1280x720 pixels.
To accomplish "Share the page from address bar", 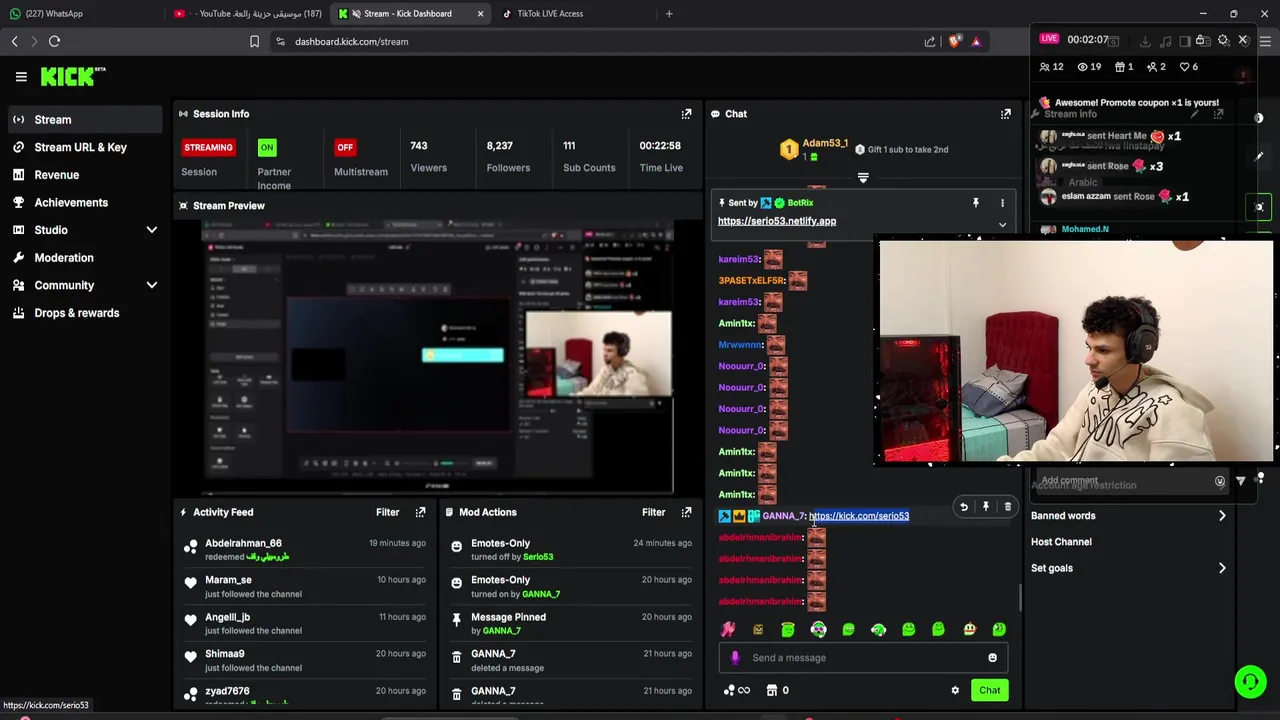I will [930, 41].
